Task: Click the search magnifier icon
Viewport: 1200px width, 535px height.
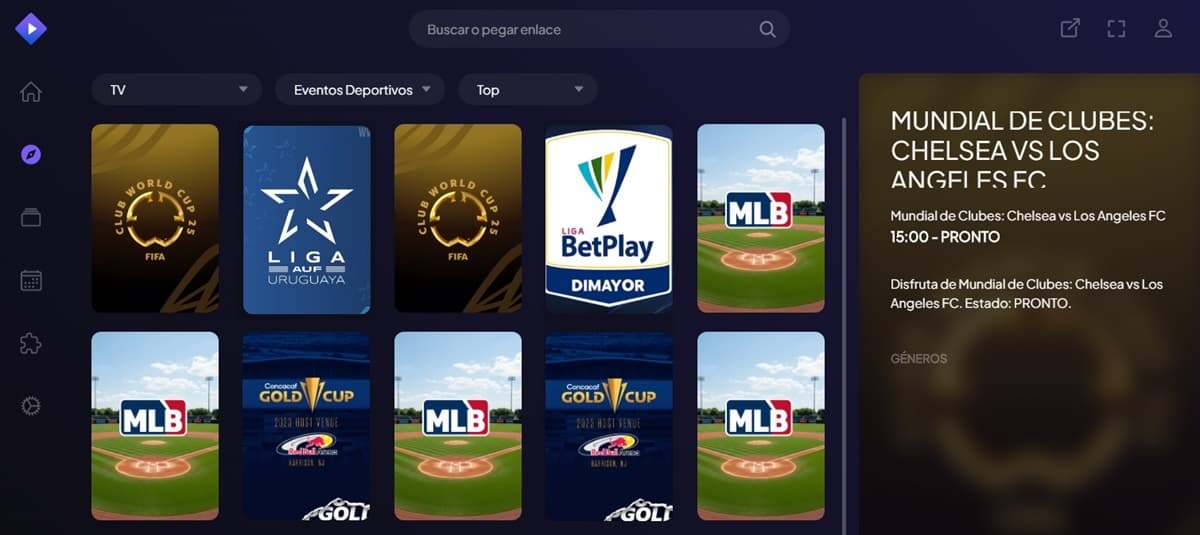Action: pyautogui.click(x=767, y=29)
